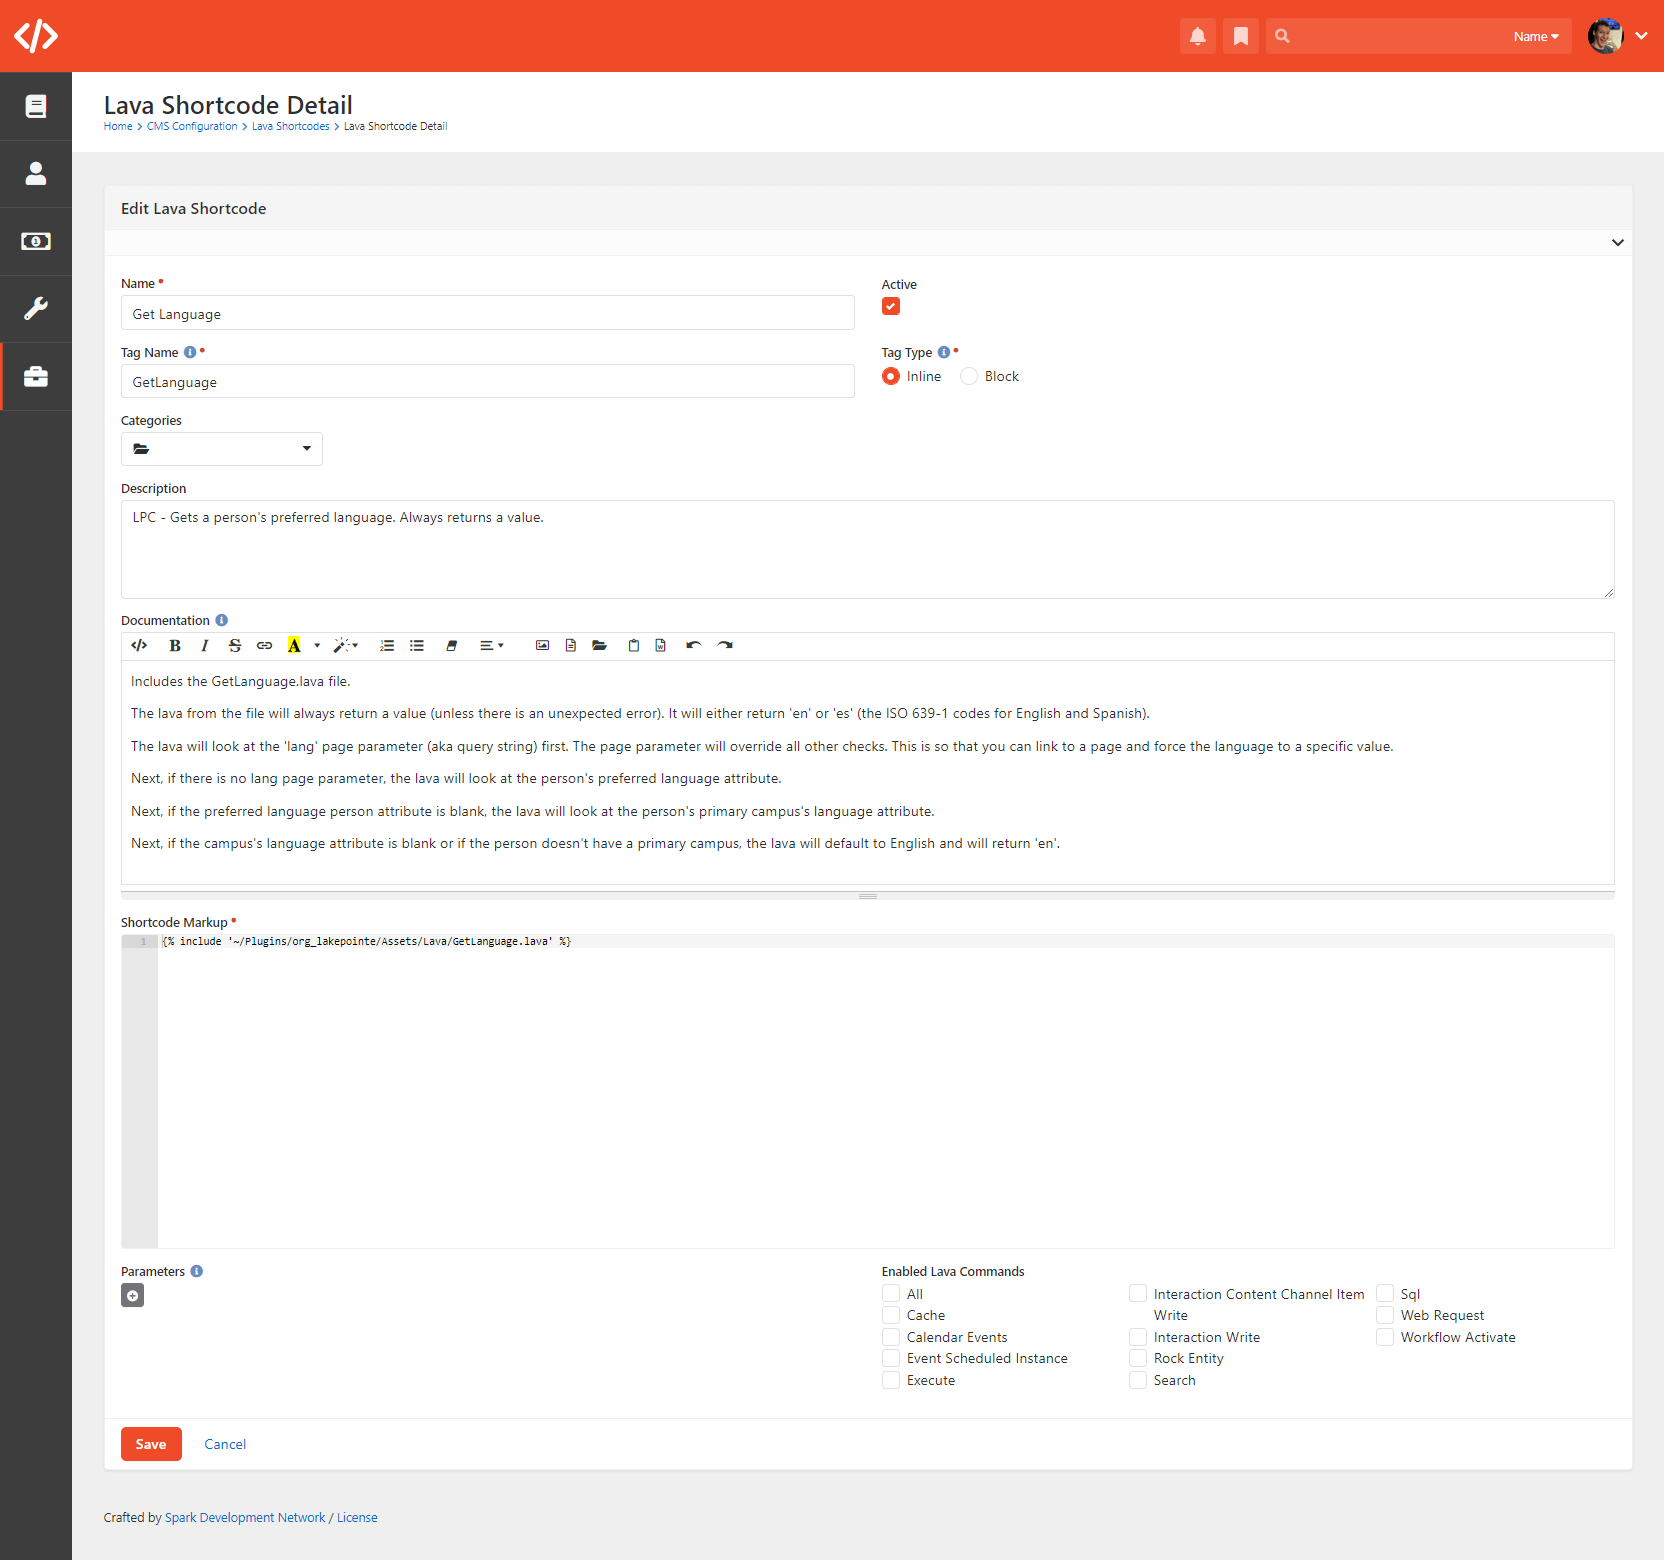Viewport: 1664px width, 1560px height.
Task: Click the Parameters info icon
Action: (197, 1271)
